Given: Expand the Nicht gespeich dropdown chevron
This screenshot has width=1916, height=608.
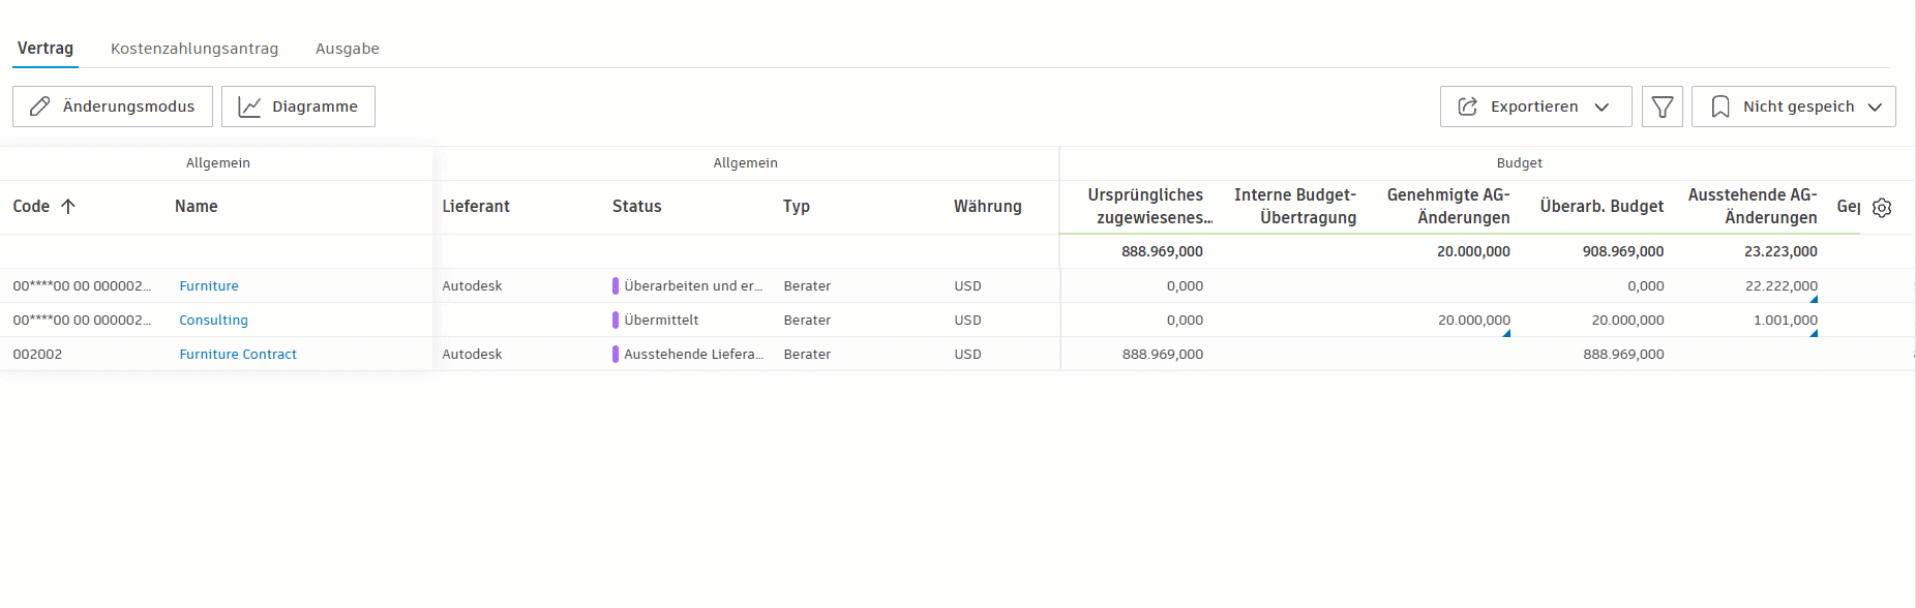Looking at the screenshot, I should tap(1875, 107).
